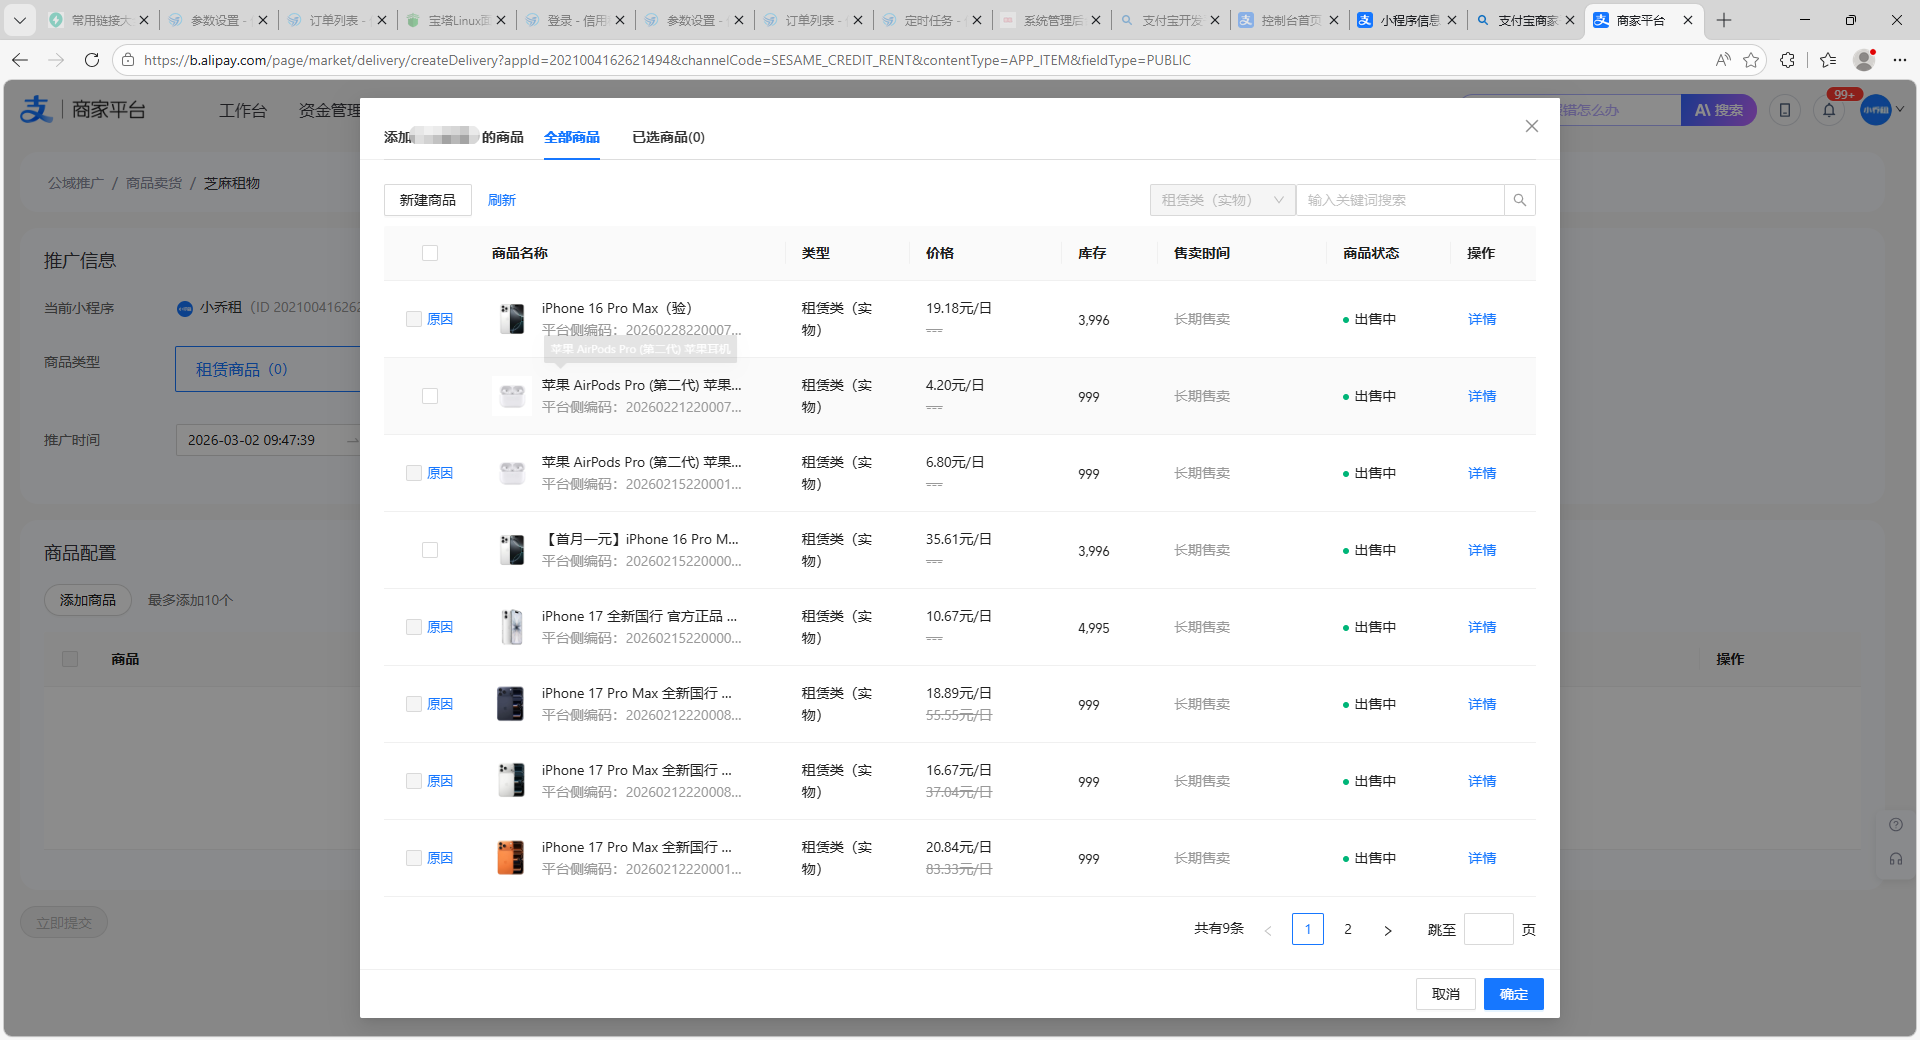The image size is (1920, 1040).
Task: Click the browser refresh icon
Action: click(x=92, y=60)
